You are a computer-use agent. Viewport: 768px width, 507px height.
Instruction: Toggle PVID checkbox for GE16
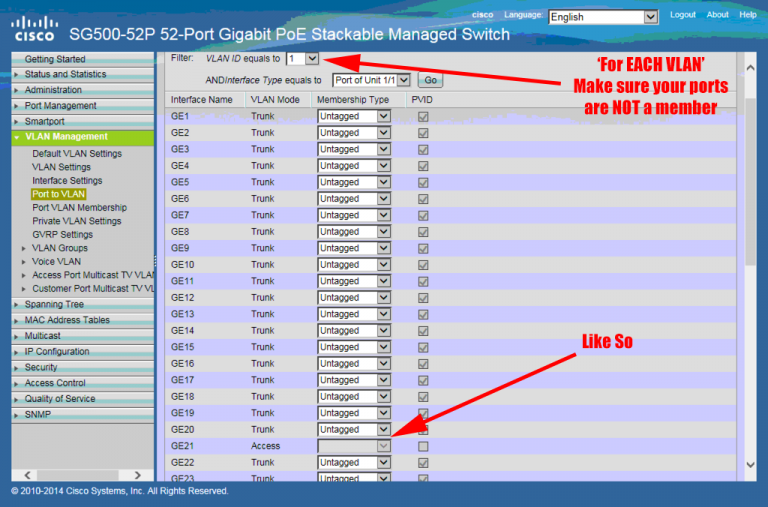(x=423, y=364)
